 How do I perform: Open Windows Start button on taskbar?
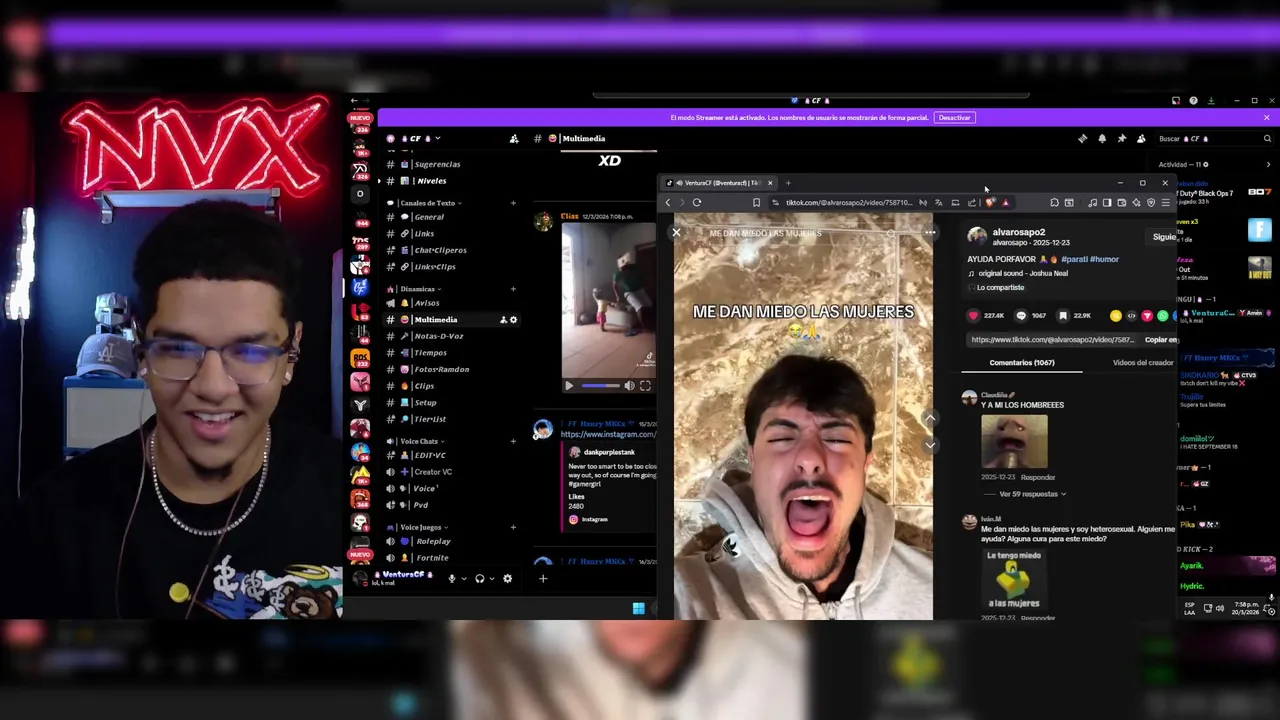pos(638,608)
